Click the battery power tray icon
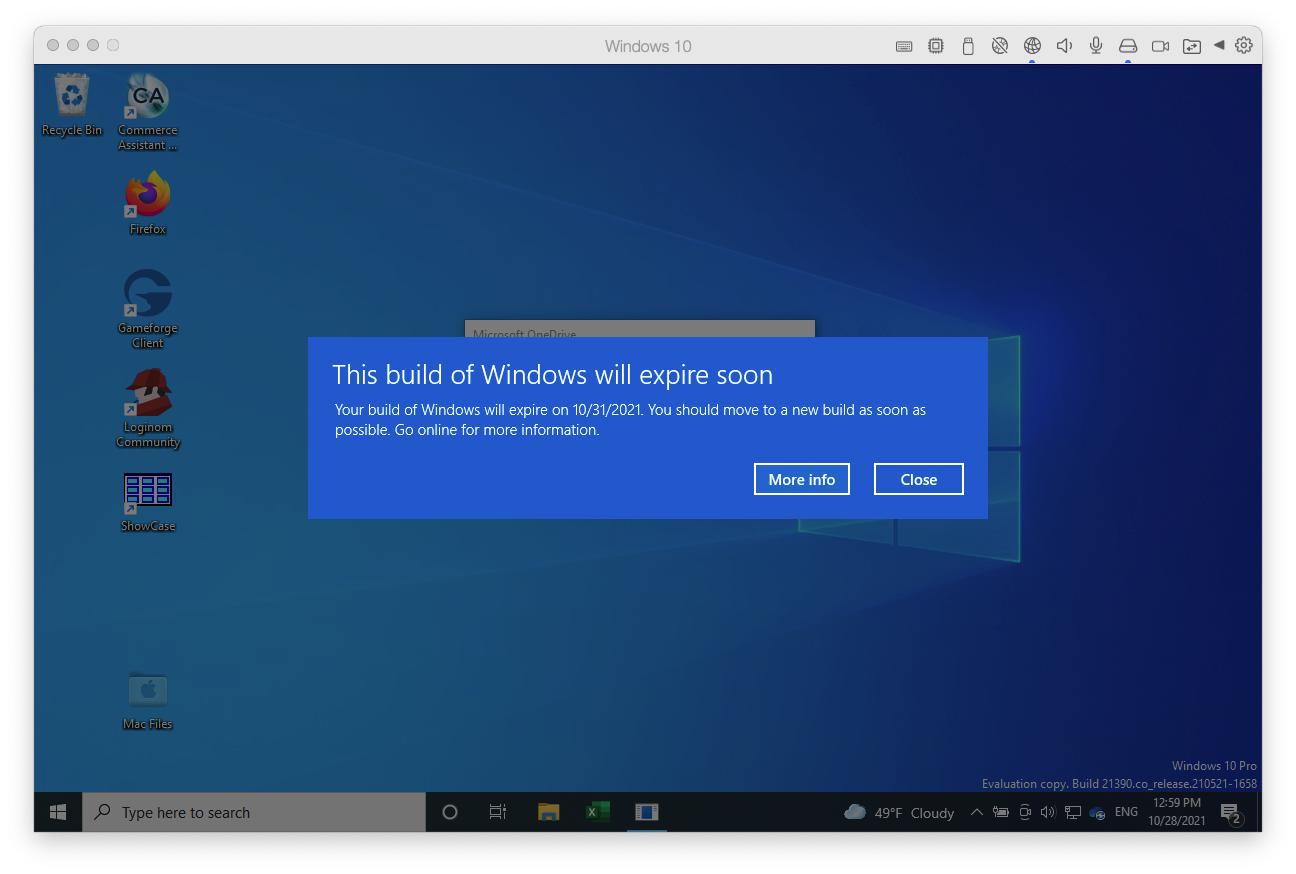The height and width of the screenshot is (874, 1296). pos(1001,812)
